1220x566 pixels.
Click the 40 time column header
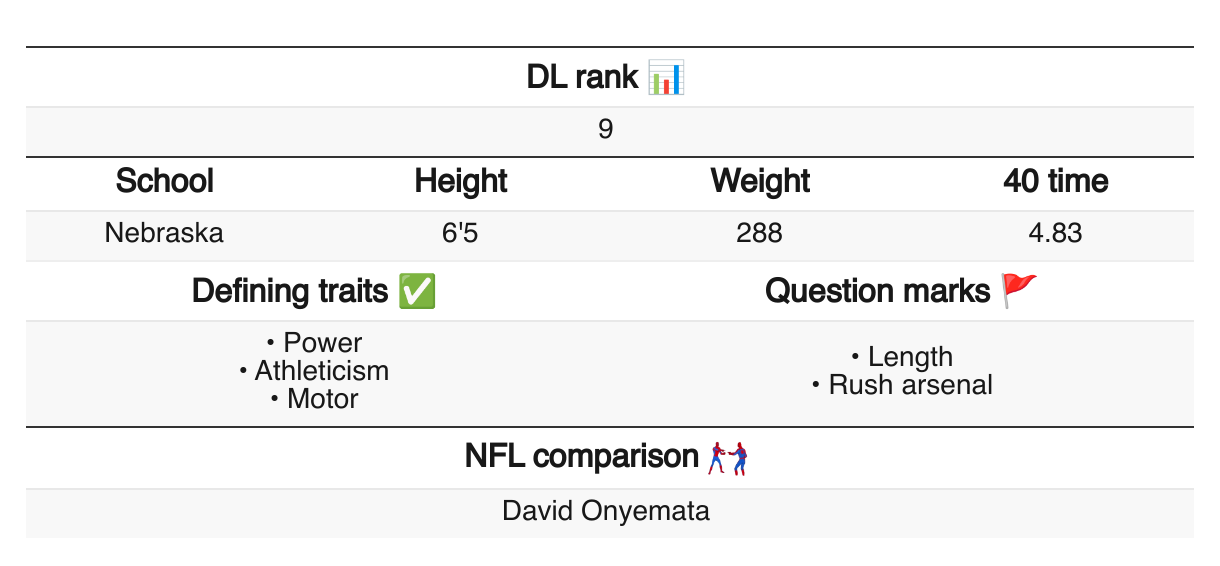tap(1056, 182)
